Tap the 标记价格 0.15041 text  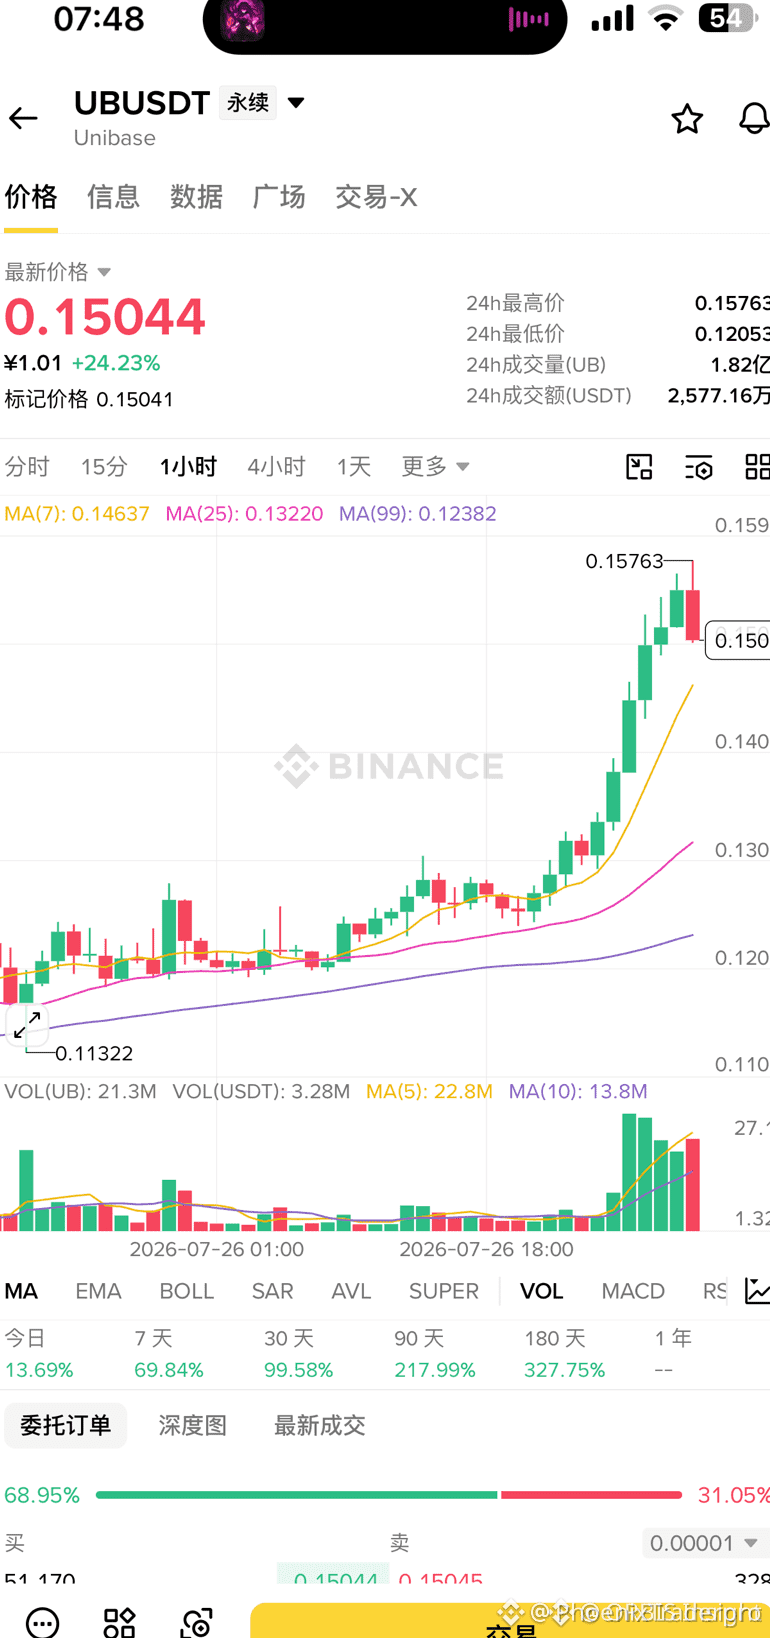89,399
